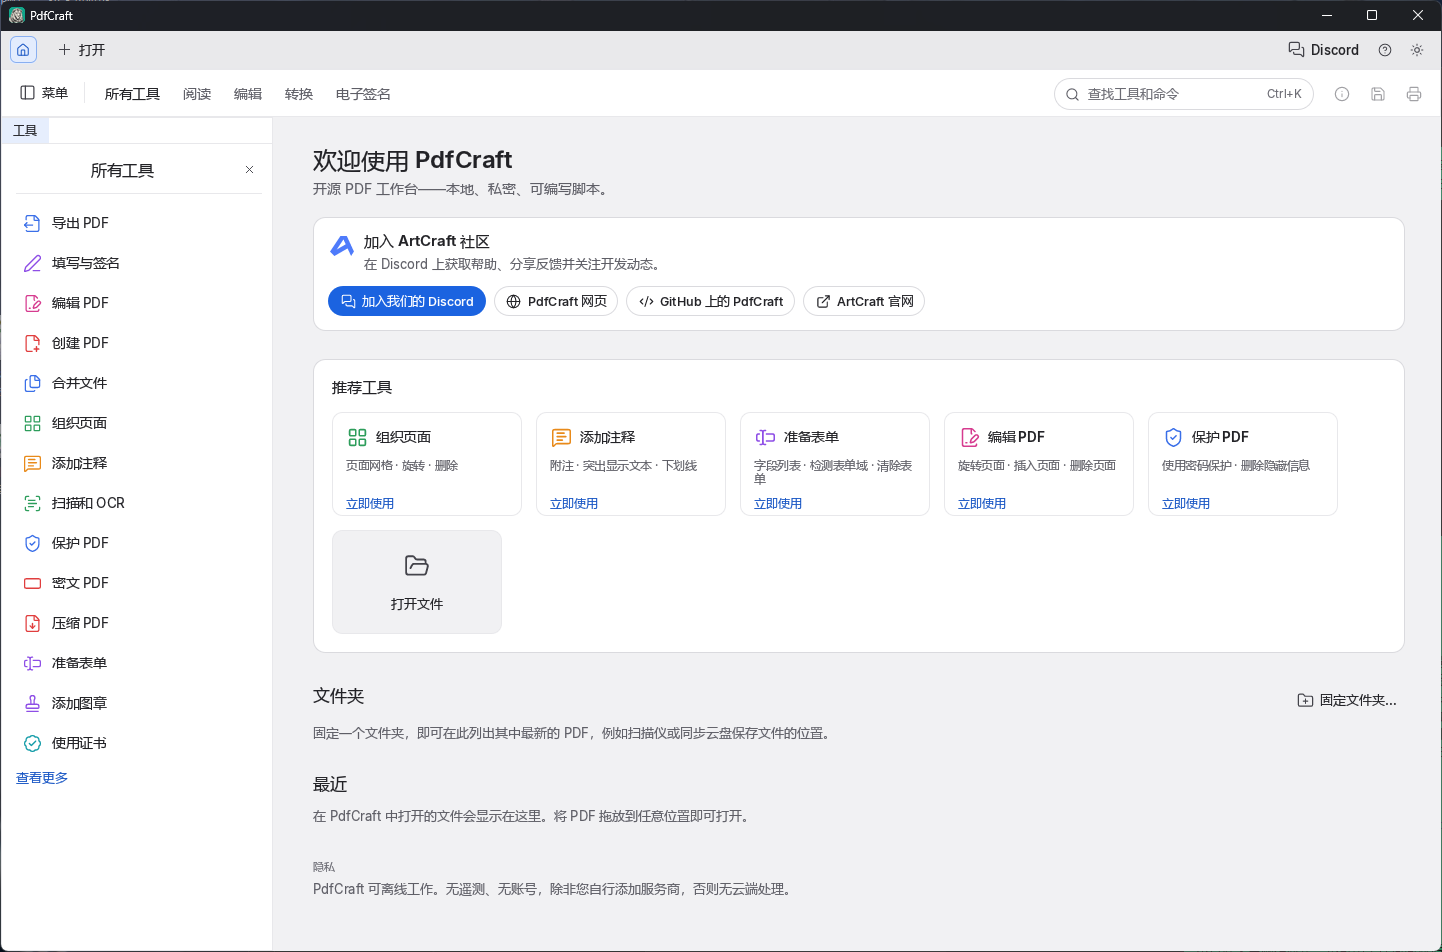Screen dimensions: 1442x952
Task: Switch to the 阅读 tab
Action: 197,94
